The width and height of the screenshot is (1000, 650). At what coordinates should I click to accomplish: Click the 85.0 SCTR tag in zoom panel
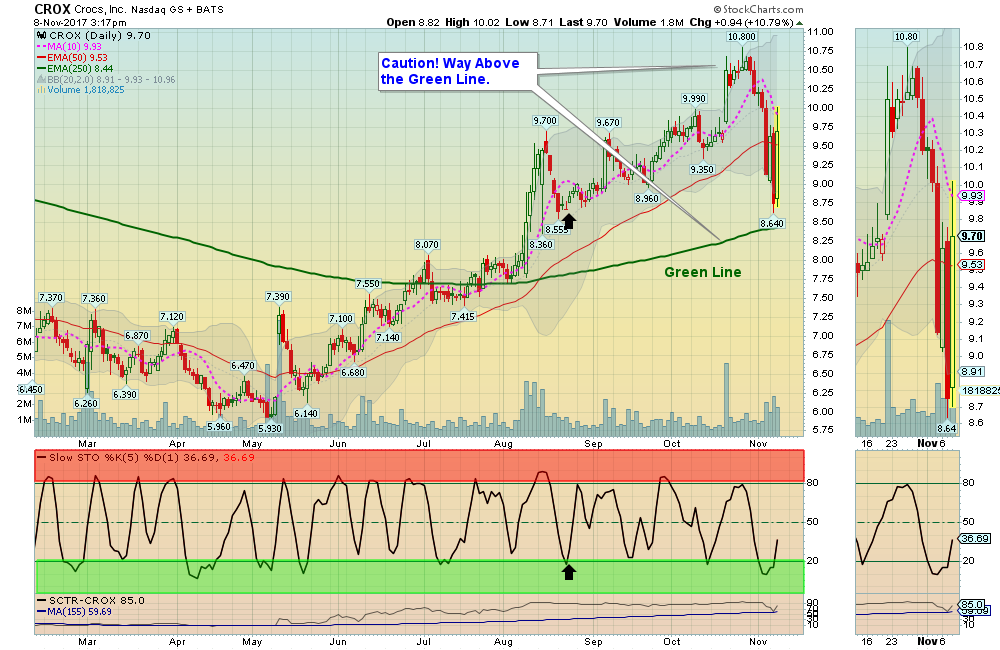coord(972,604)
